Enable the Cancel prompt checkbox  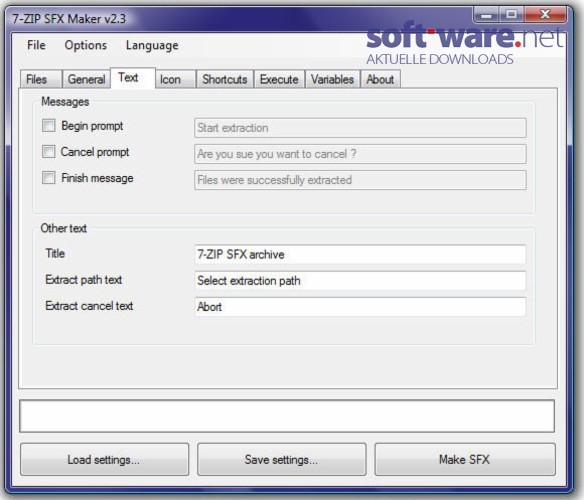[49, 152]
